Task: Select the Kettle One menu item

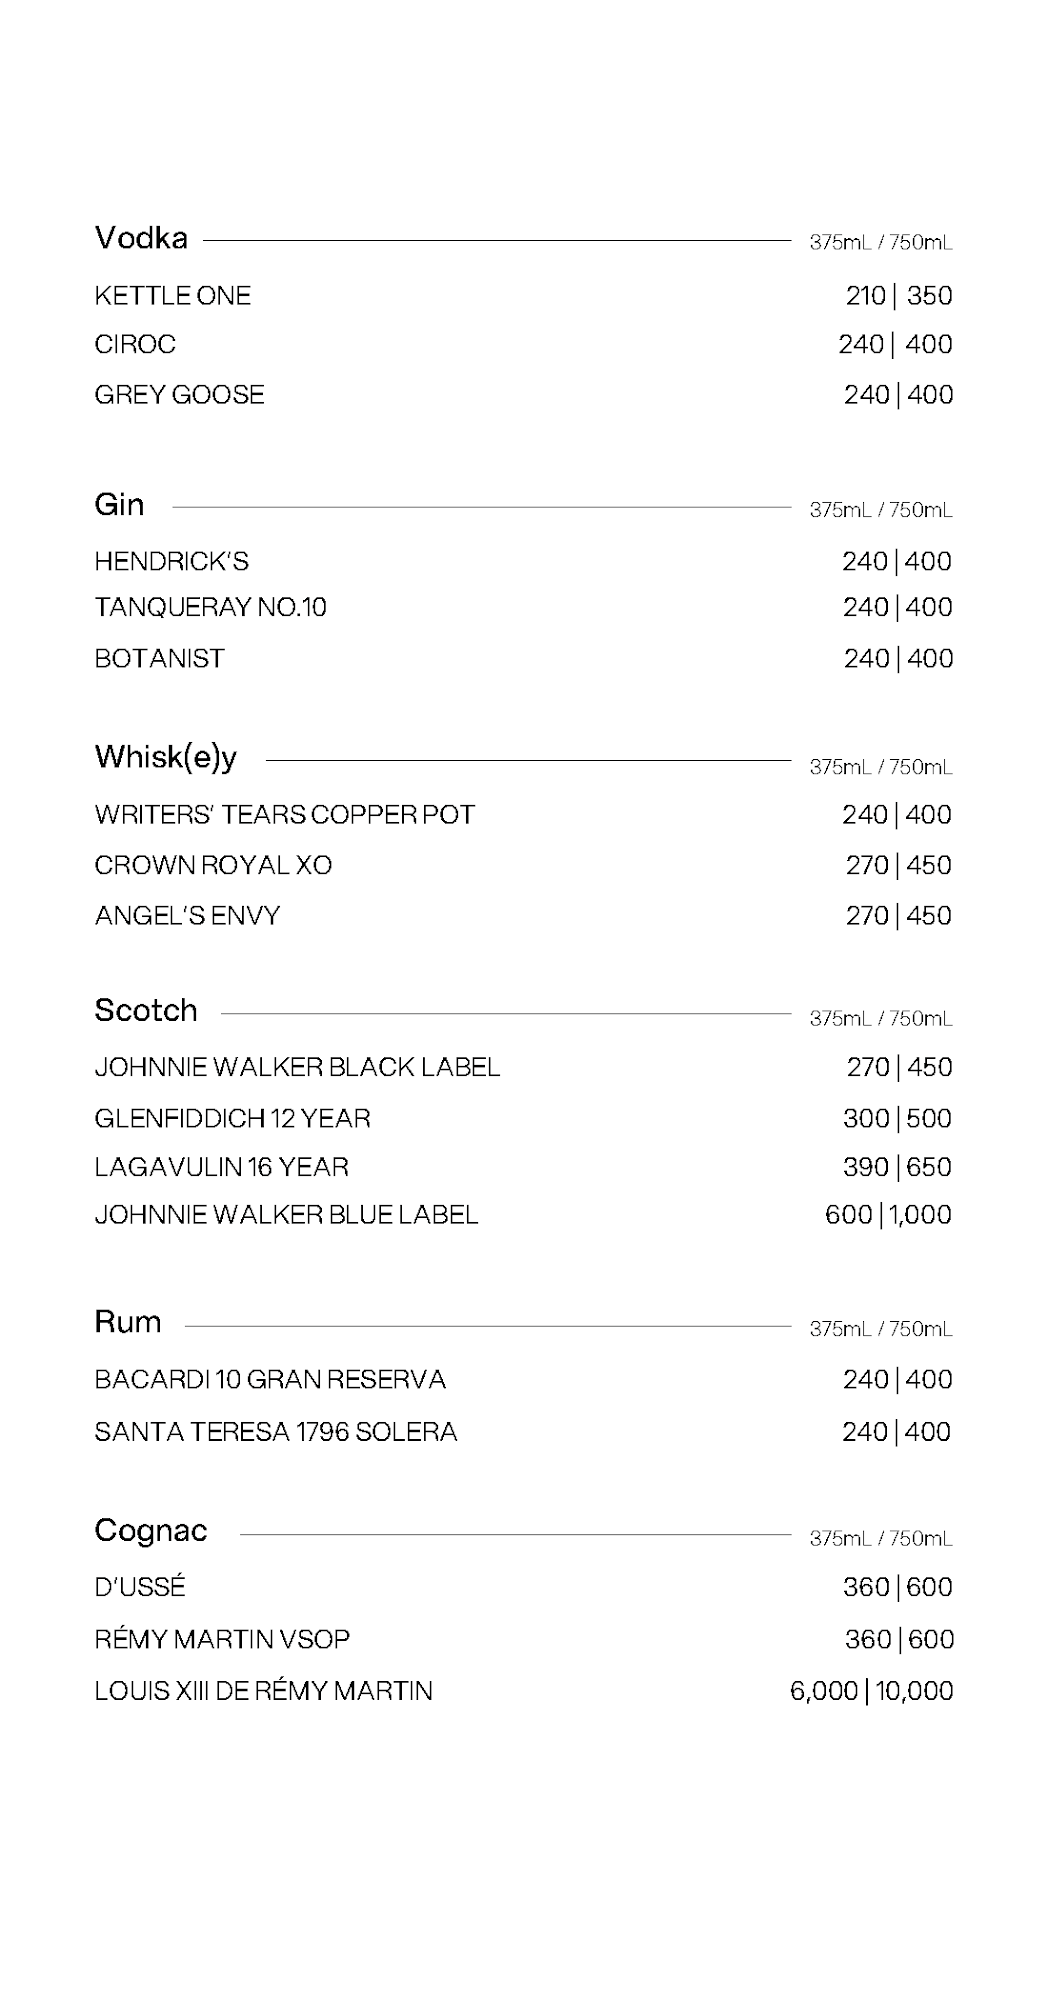Action: point(173,296)
